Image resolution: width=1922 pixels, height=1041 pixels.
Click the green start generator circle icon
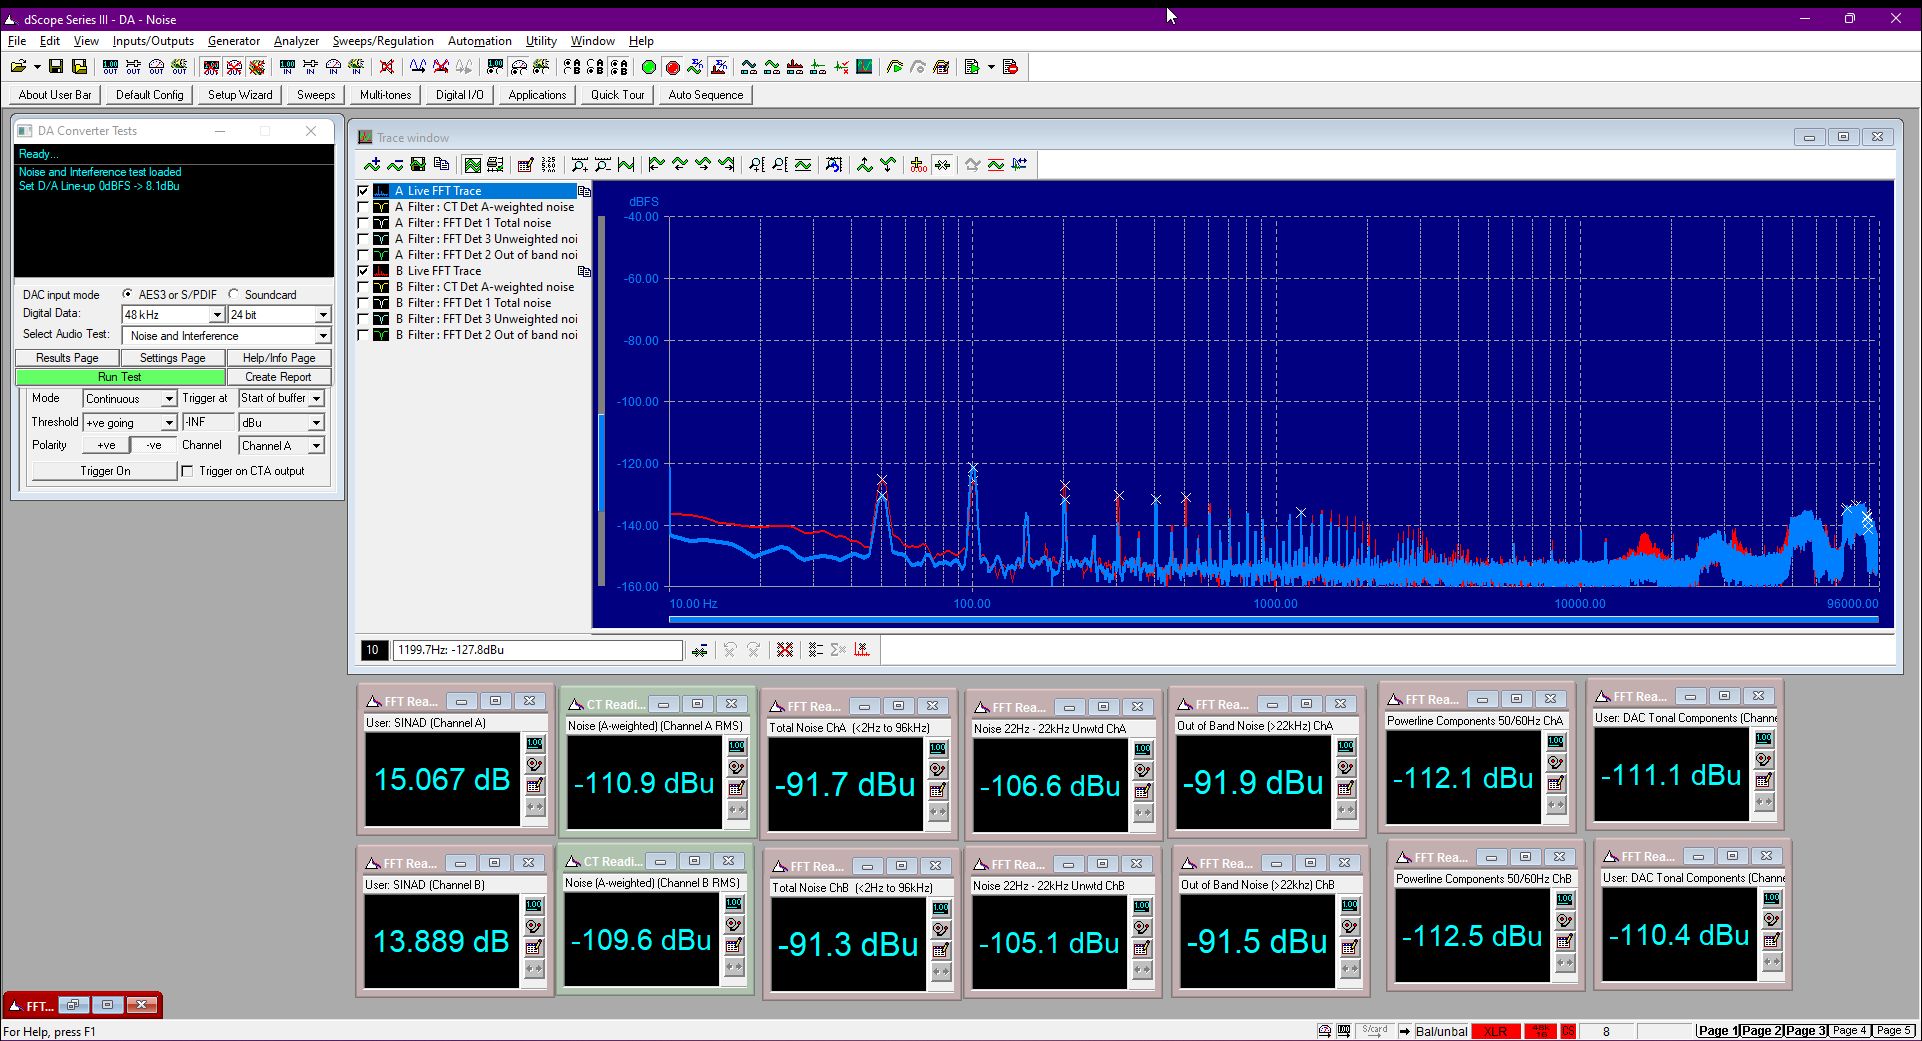click(648, 67)
